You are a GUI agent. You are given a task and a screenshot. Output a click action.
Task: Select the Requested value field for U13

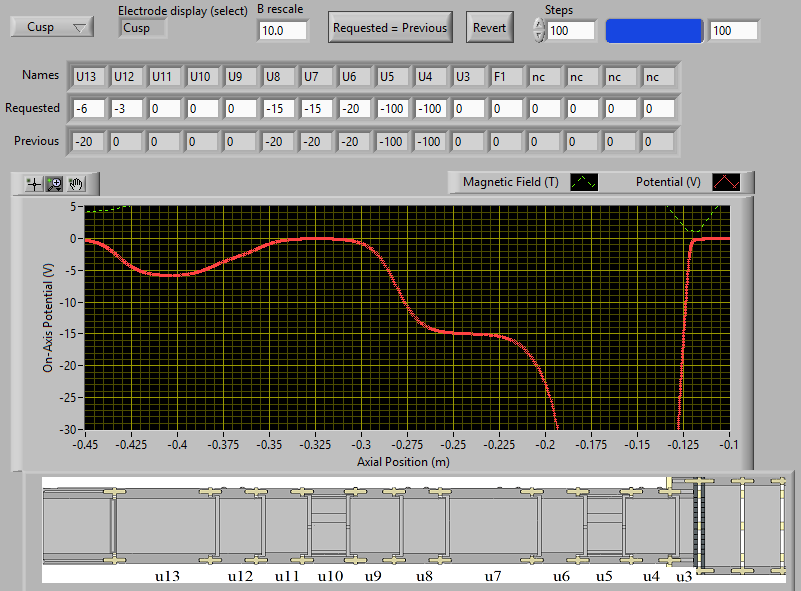88,108
